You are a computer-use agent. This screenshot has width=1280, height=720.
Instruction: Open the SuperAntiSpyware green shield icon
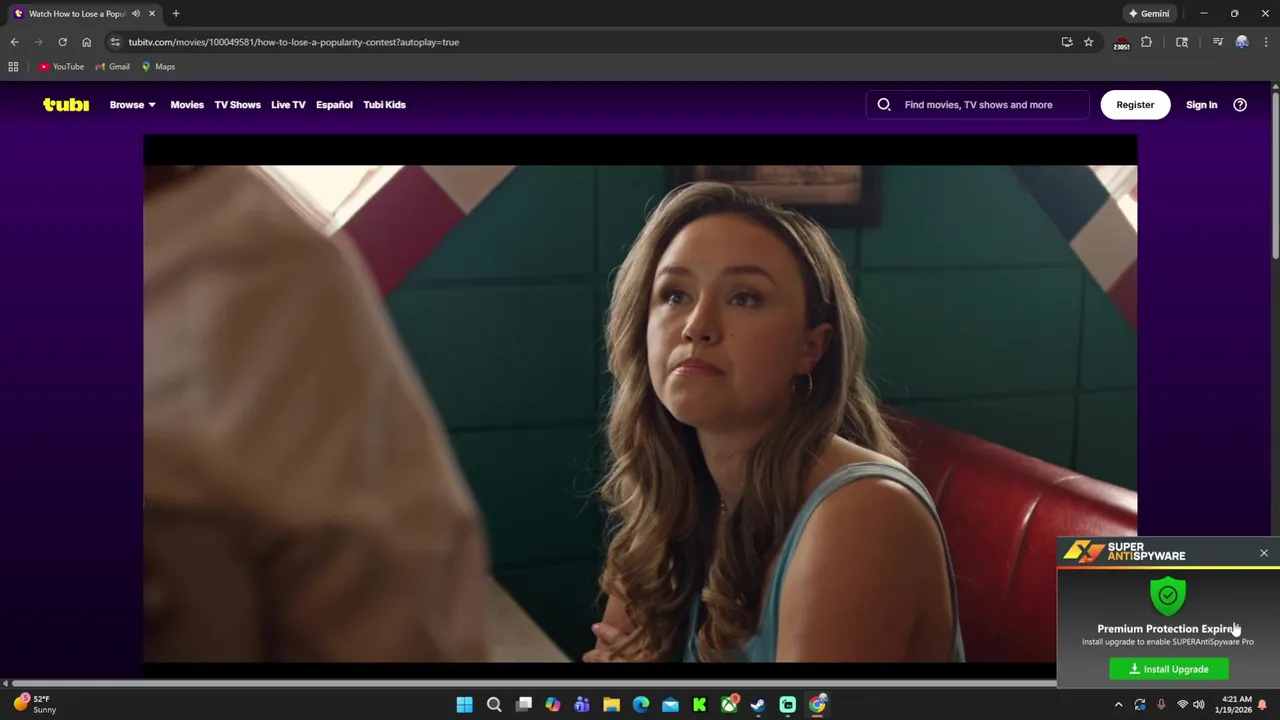1168,595
